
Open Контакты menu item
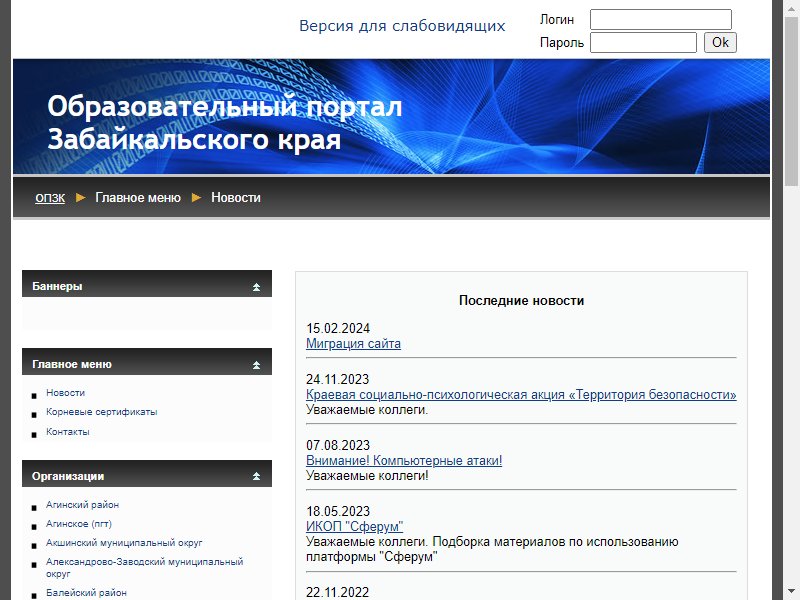tap(67, 432)
